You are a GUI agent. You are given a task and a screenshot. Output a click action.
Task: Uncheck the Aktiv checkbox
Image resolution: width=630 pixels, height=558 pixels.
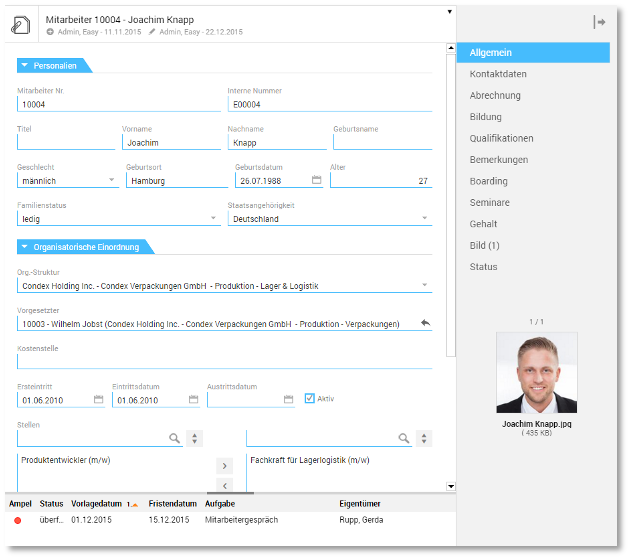(x=309, y=398)
